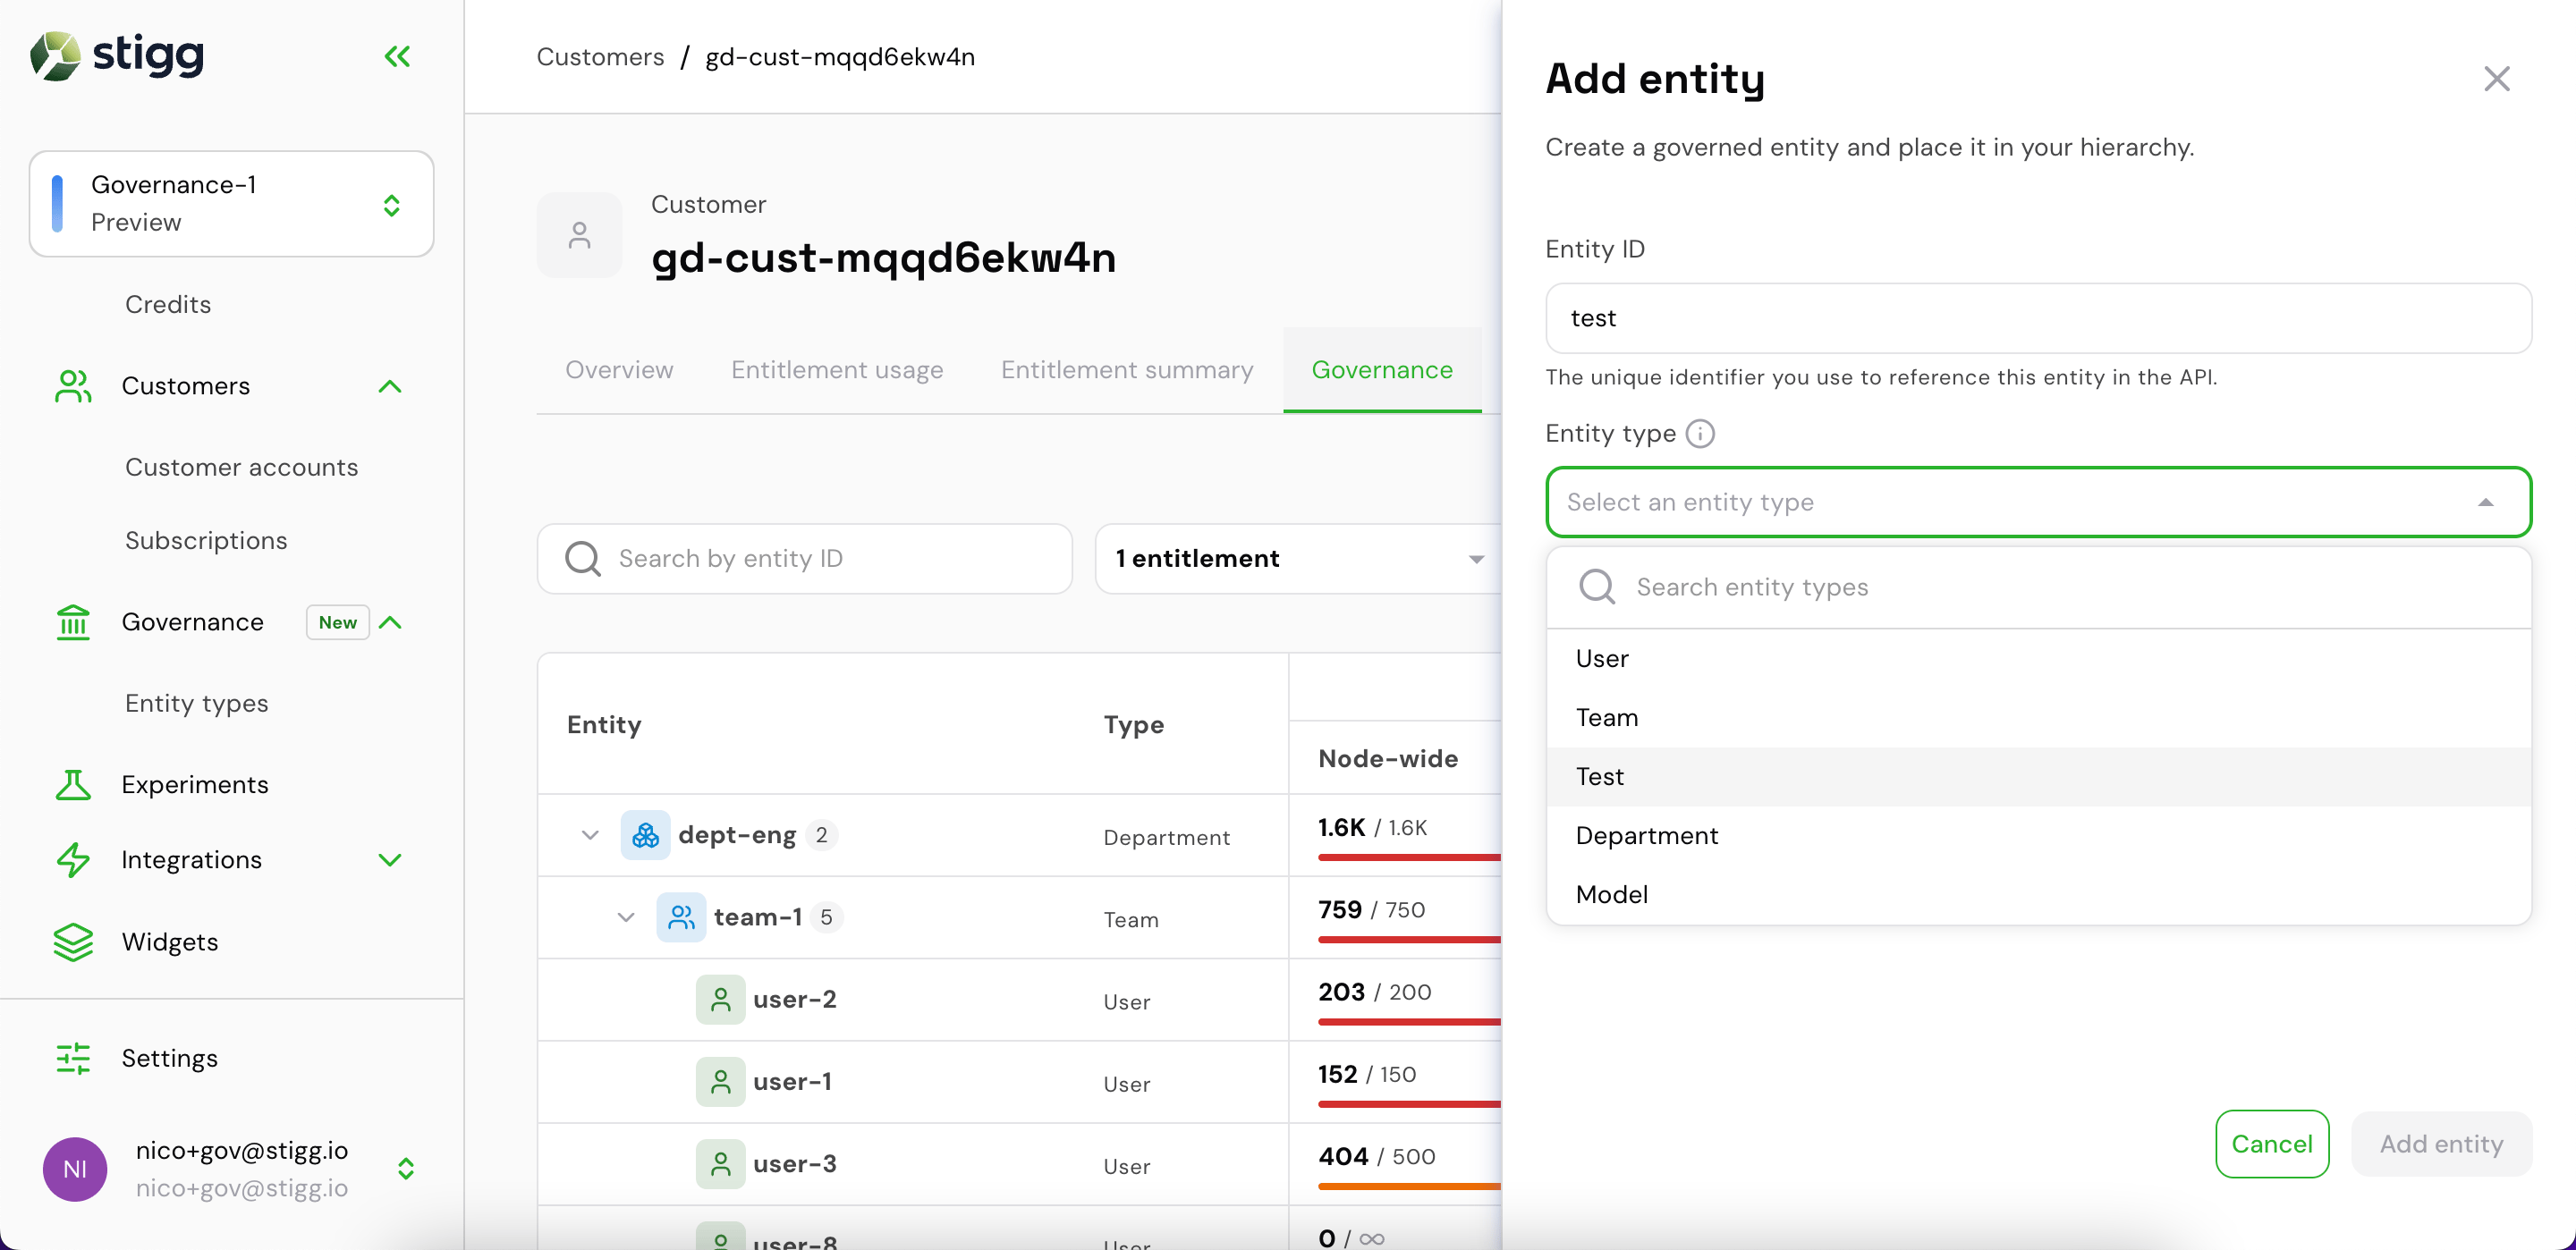2576x1250 pixels.
Task: Switch to the Entitlement summary tab
Action: coord(1127,370)
